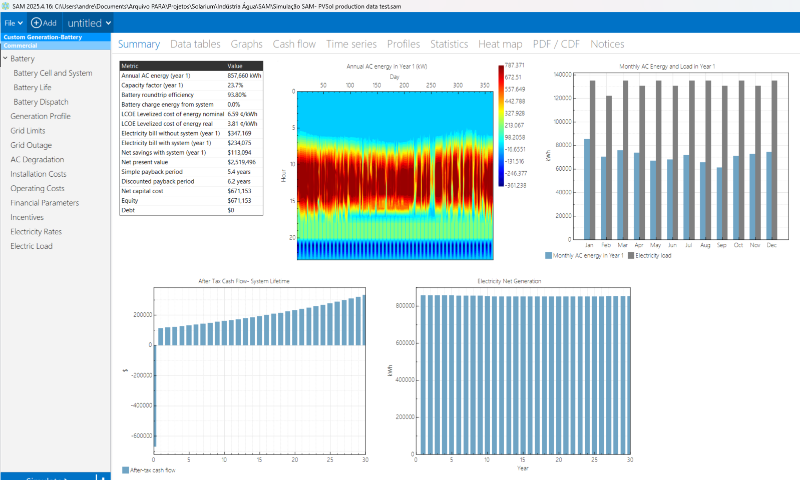Open the Cash flow tab
This screenshot has width=800, height=480.
tap(294, 44)
